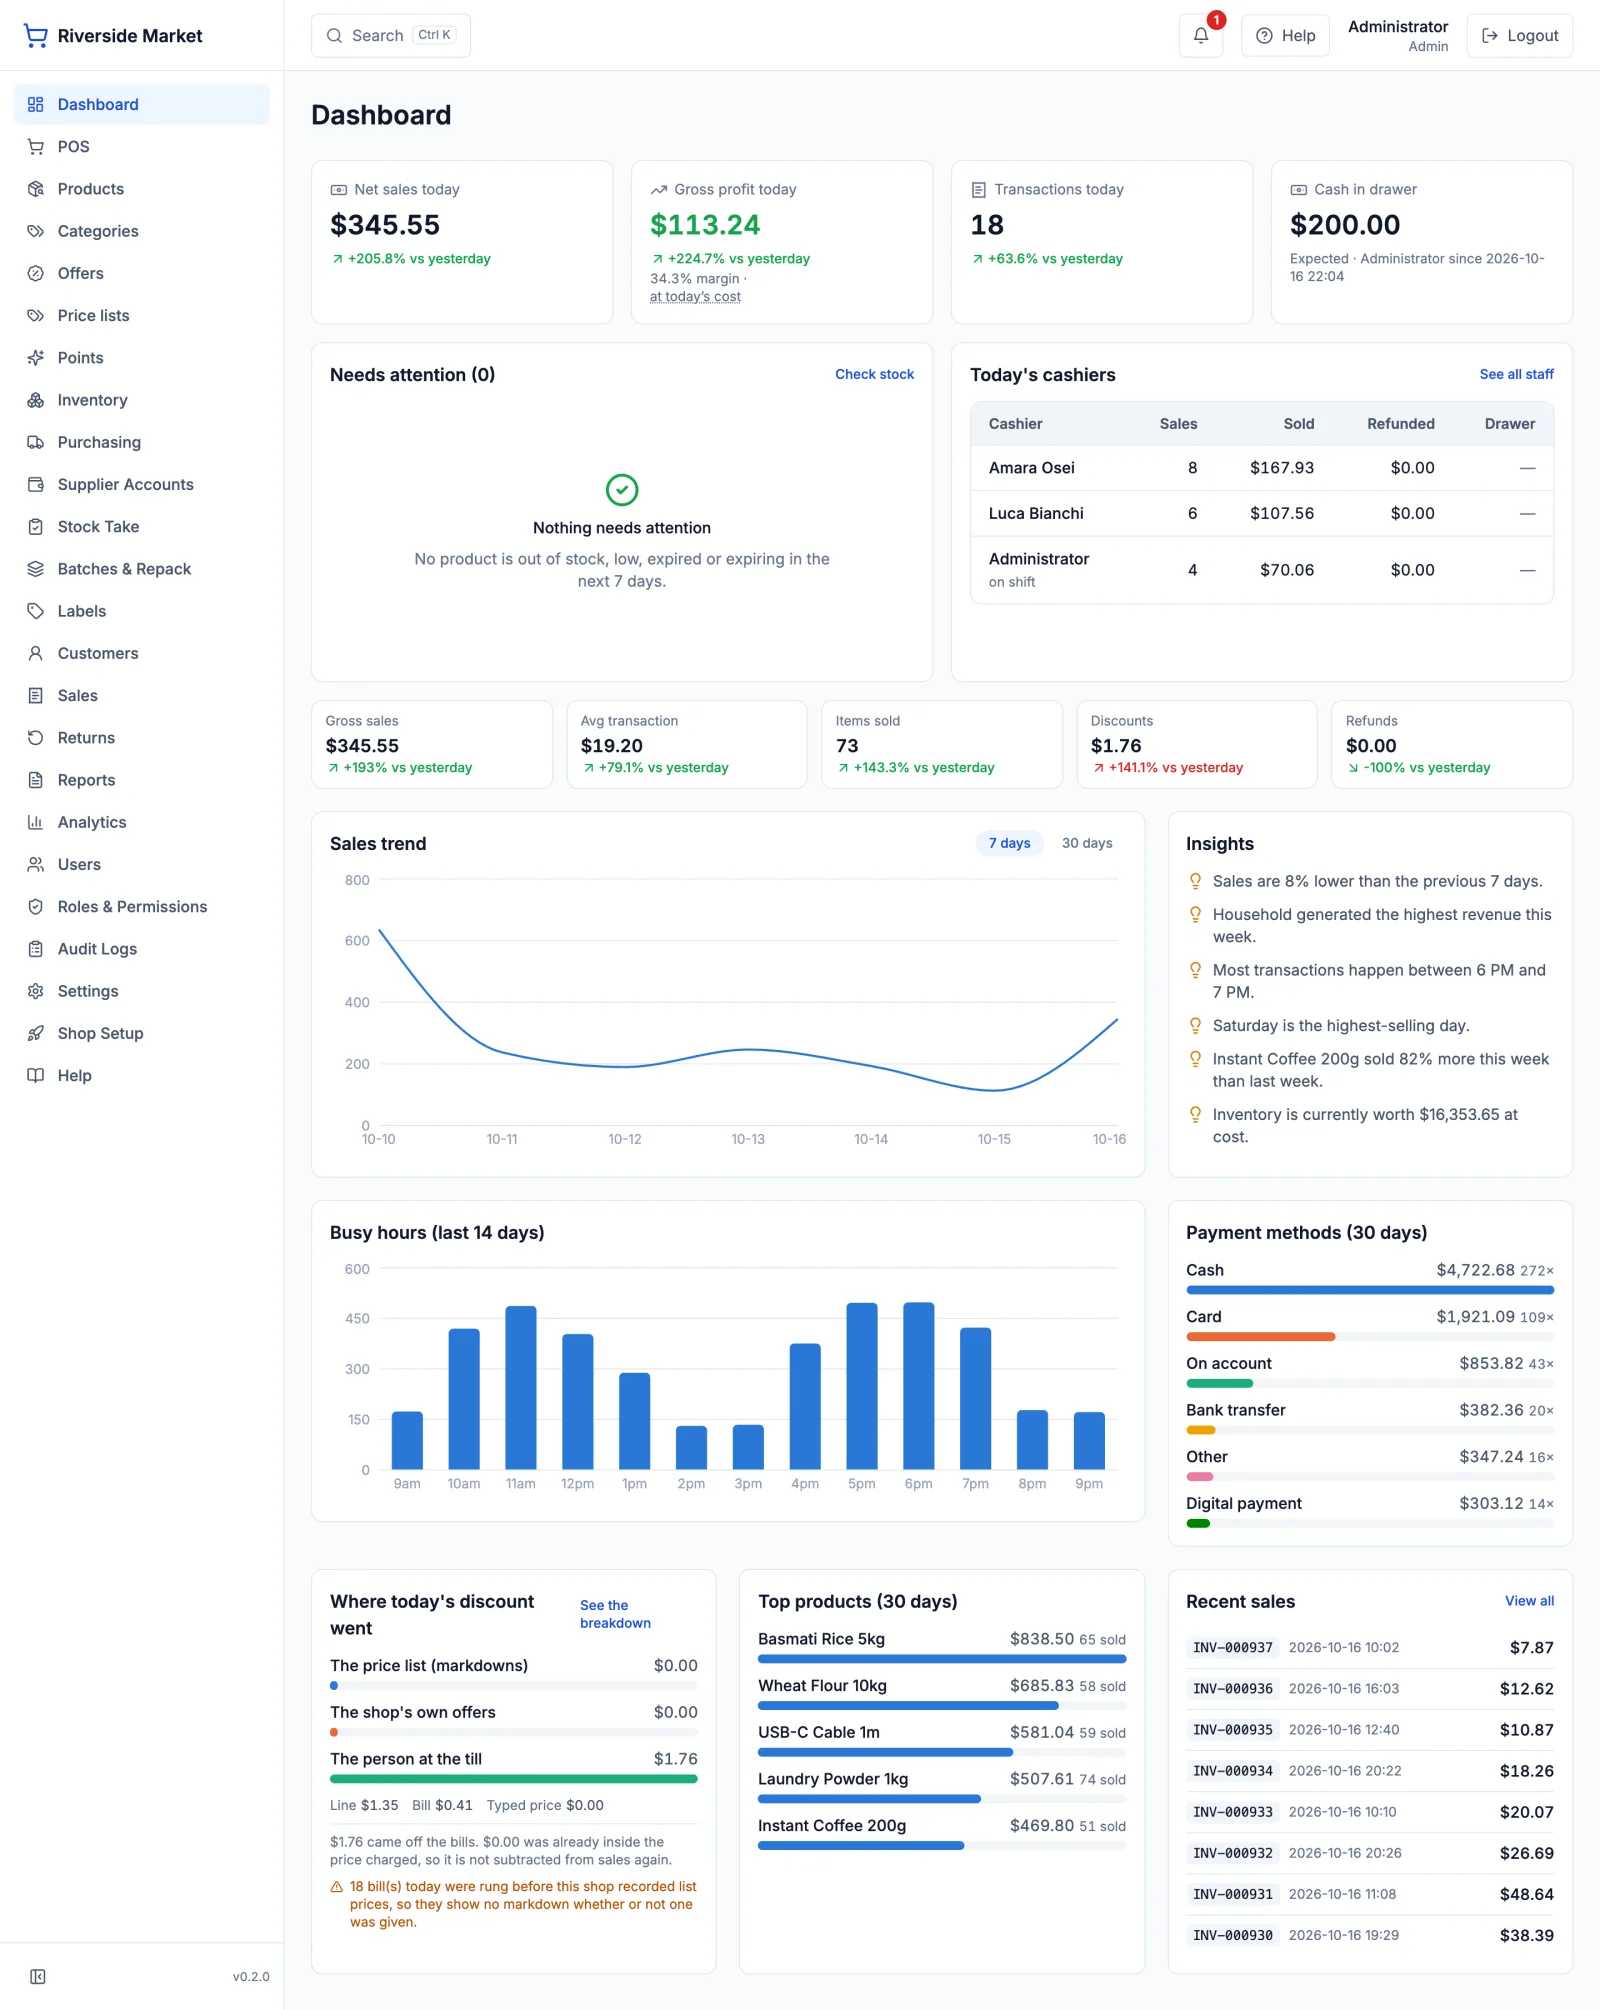Viewport: 1600px width, 2010px height.
Task: Go to Categories in the sidebar
Action: pyautogui.click(x=142, y=231)
